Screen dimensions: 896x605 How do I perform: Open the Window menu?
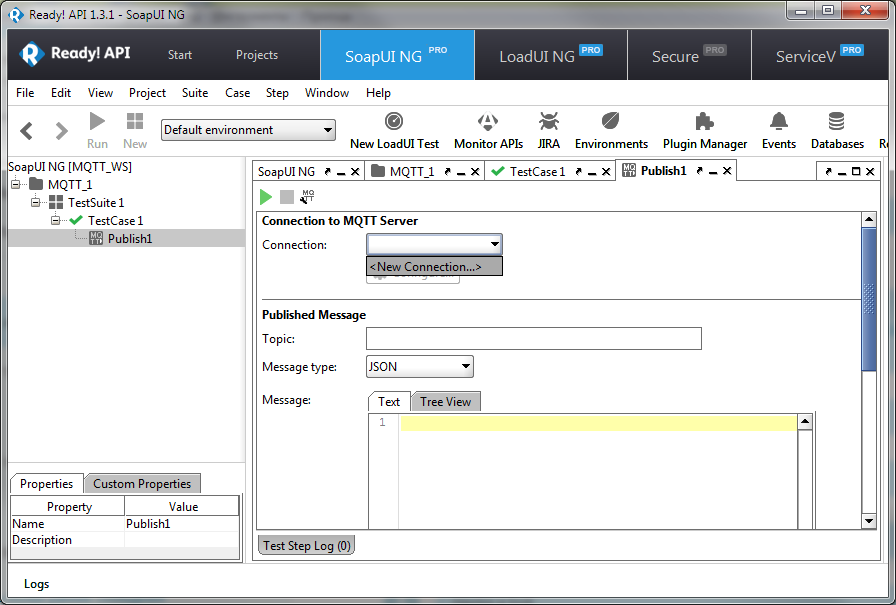[327, 93]
